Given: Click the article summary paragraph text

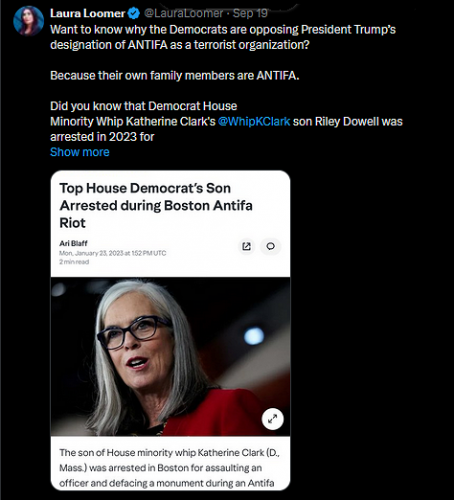Looking at the screenshot, I should (169, 468).
